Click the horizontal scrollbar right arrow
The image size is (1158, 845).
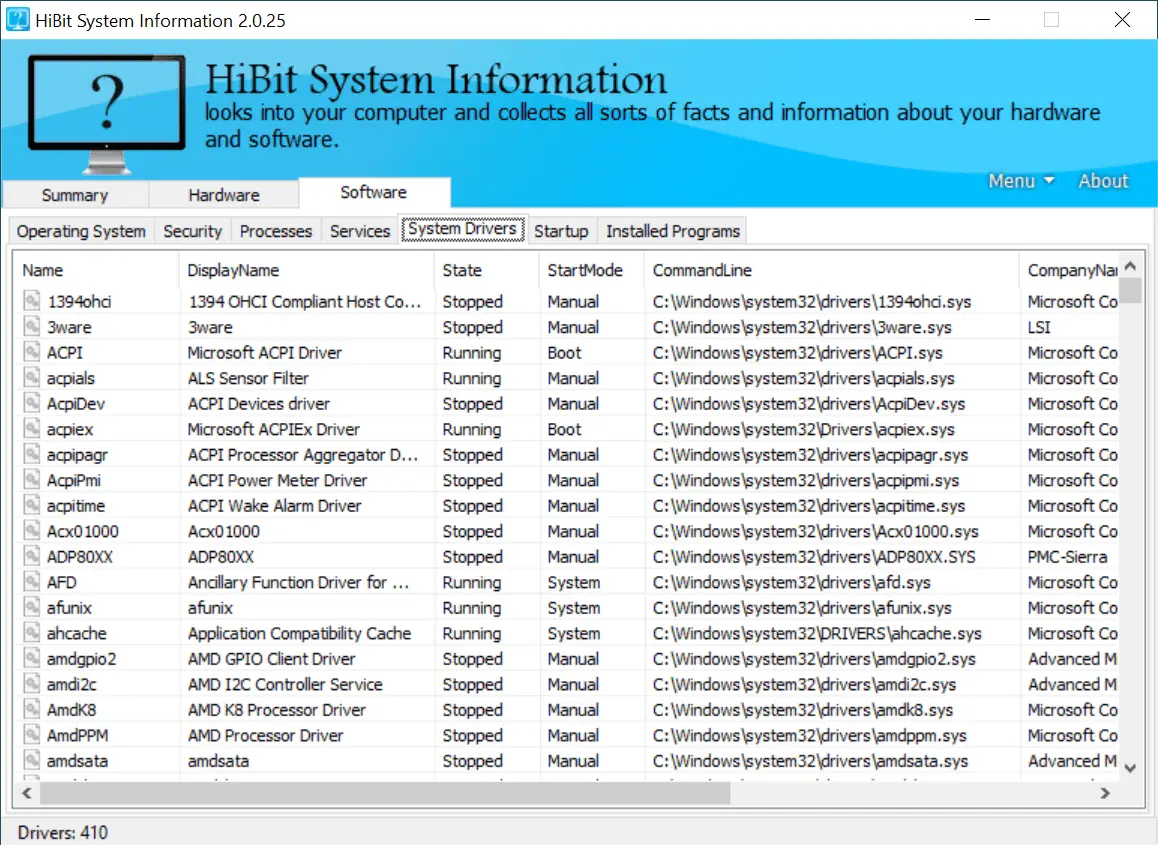pyautogui.click(x=1106, y=793)
